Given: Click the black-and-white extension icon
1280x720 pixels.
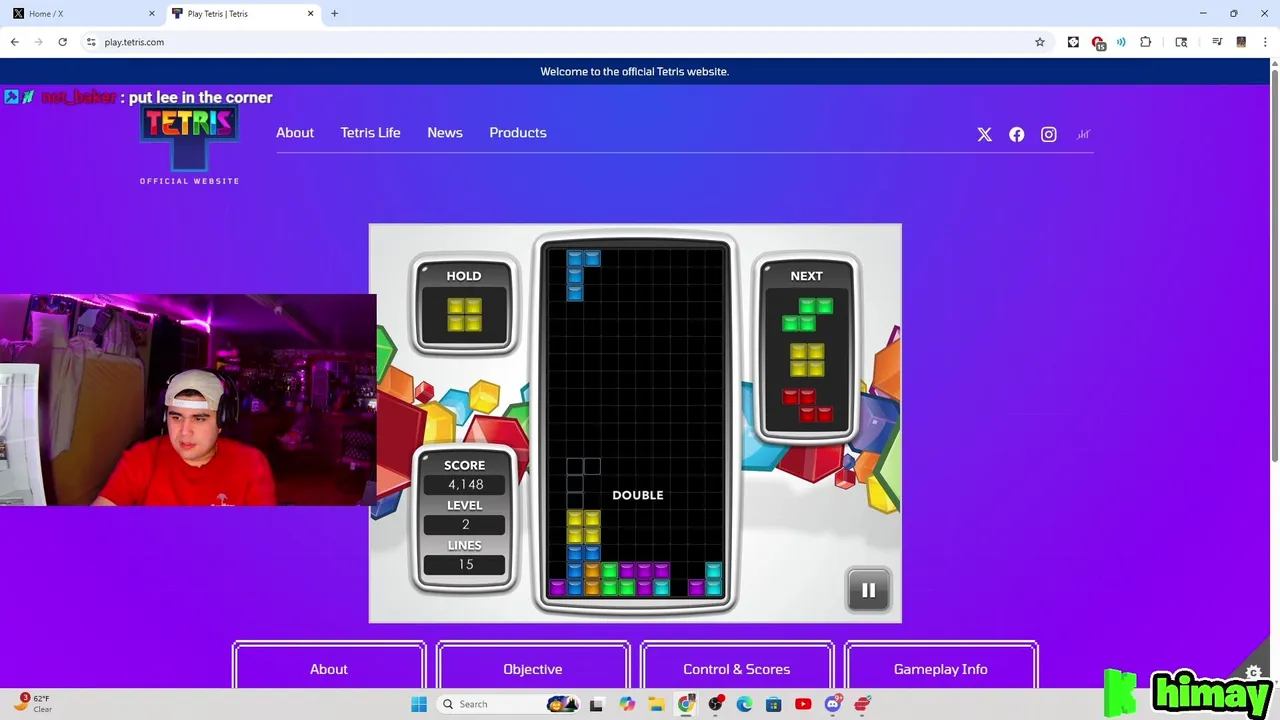Looking at the screenshot, I should [1073, 42].
